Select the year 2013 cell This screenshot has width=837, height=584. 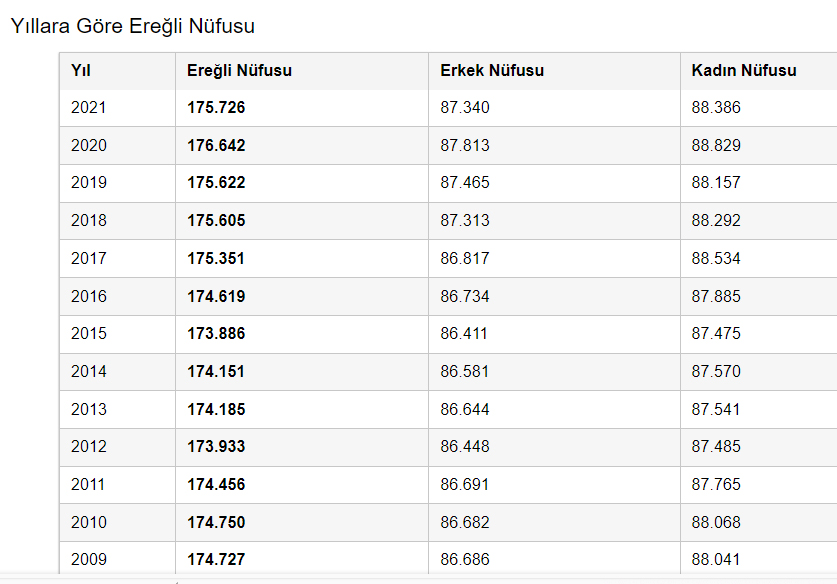pos(89,409)
